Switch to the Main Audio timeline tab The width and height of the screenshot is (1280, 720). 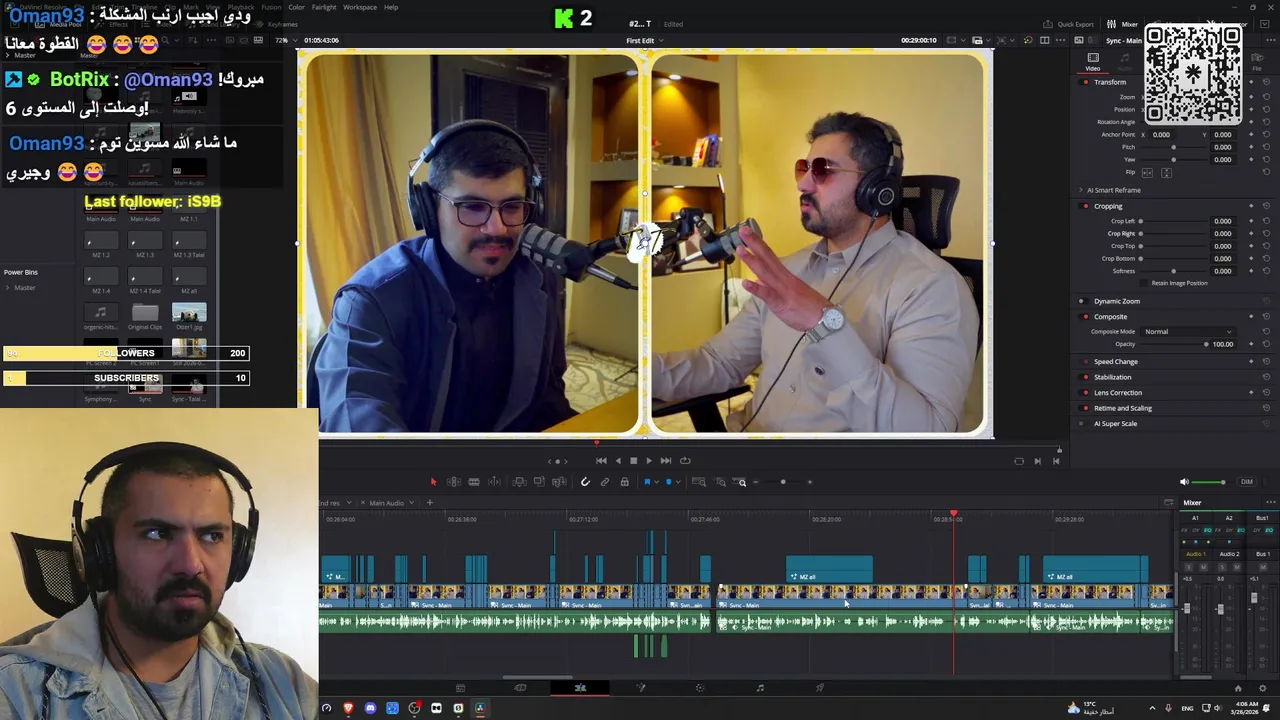click(x=387, y=503)
